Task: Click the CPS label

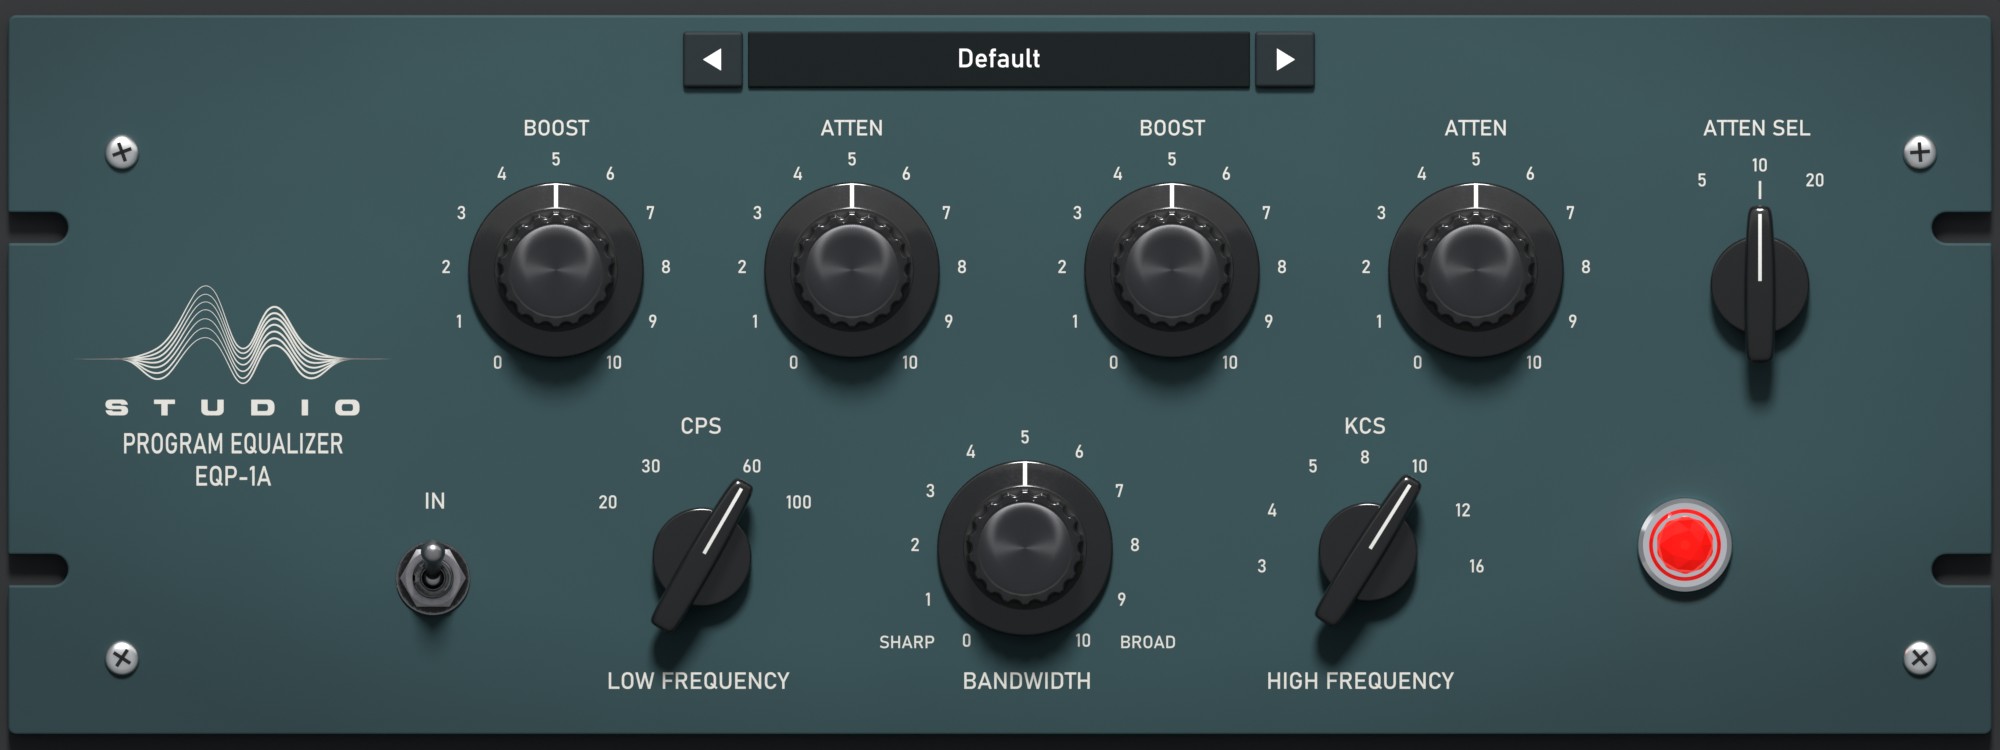Action: click(701, 426)
